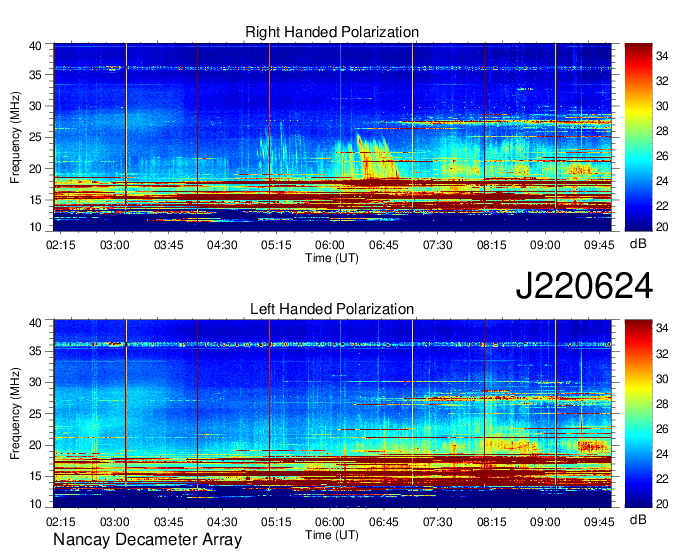Click the 35 MHz tick on the Right Handed plot axis
Screen dimensions: 680x552
click(35, 75)
